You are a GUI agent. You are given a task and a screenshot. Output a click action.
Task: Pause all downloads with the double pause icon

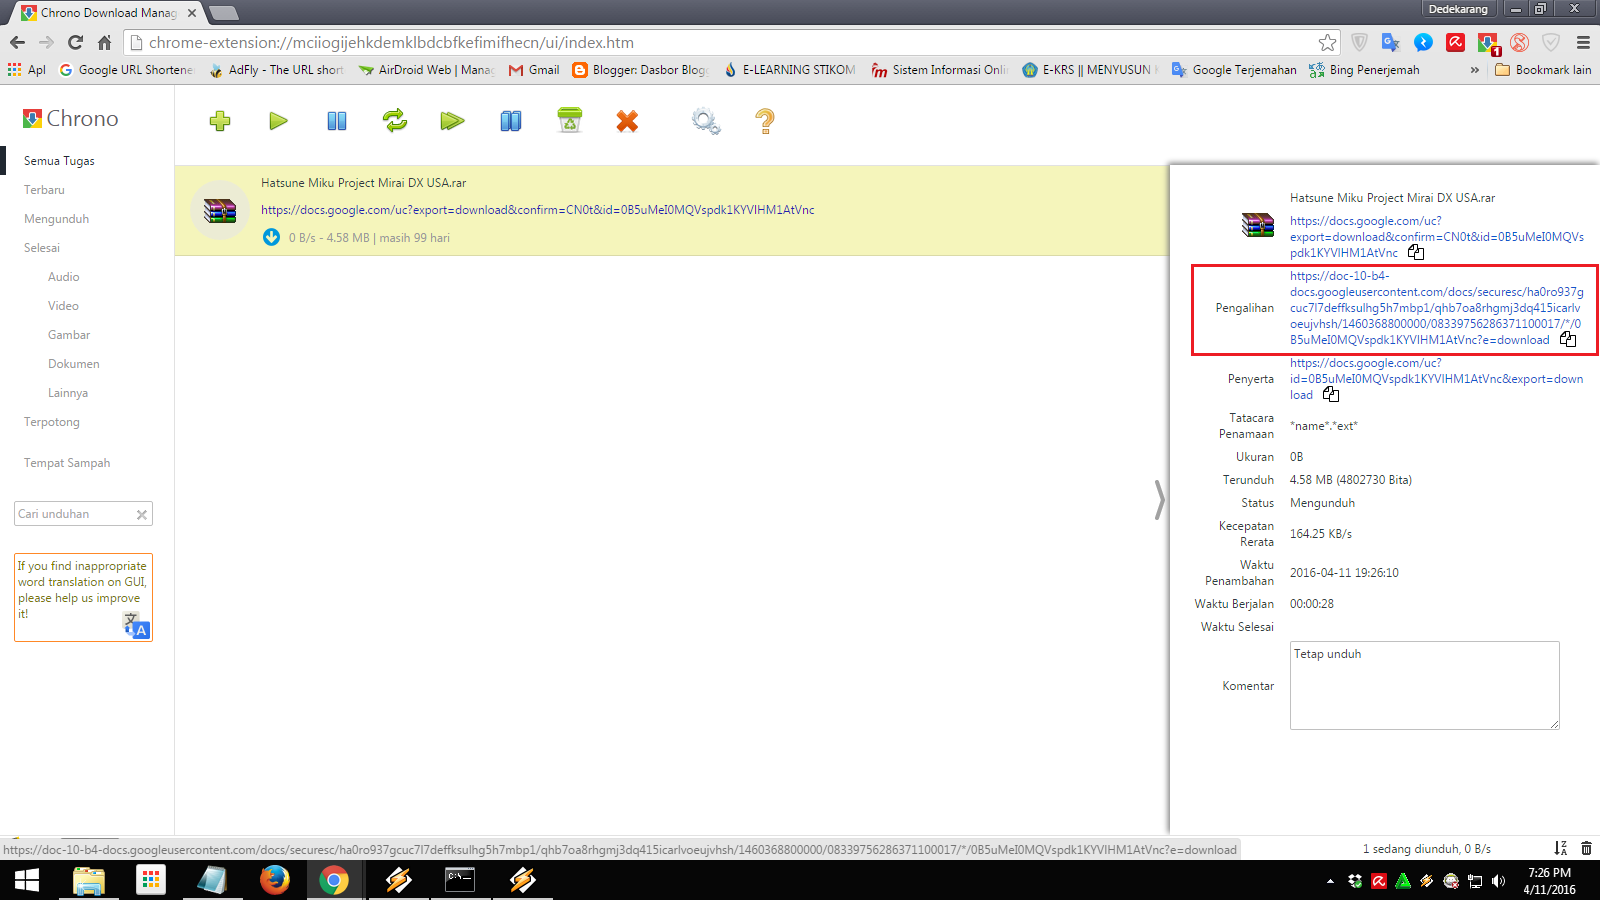(x=511, y=121)
